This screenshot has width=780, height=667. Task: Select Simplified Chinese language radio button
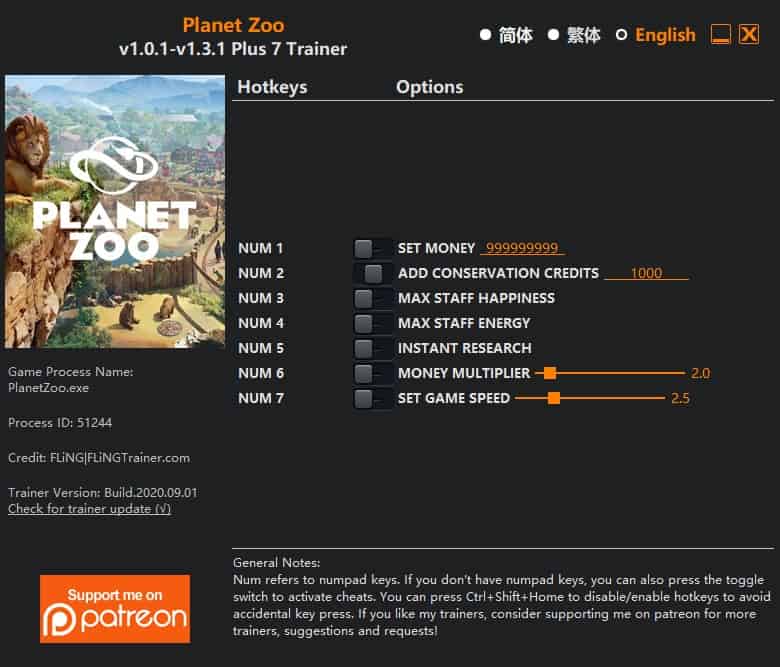click(x=486, y=35)
